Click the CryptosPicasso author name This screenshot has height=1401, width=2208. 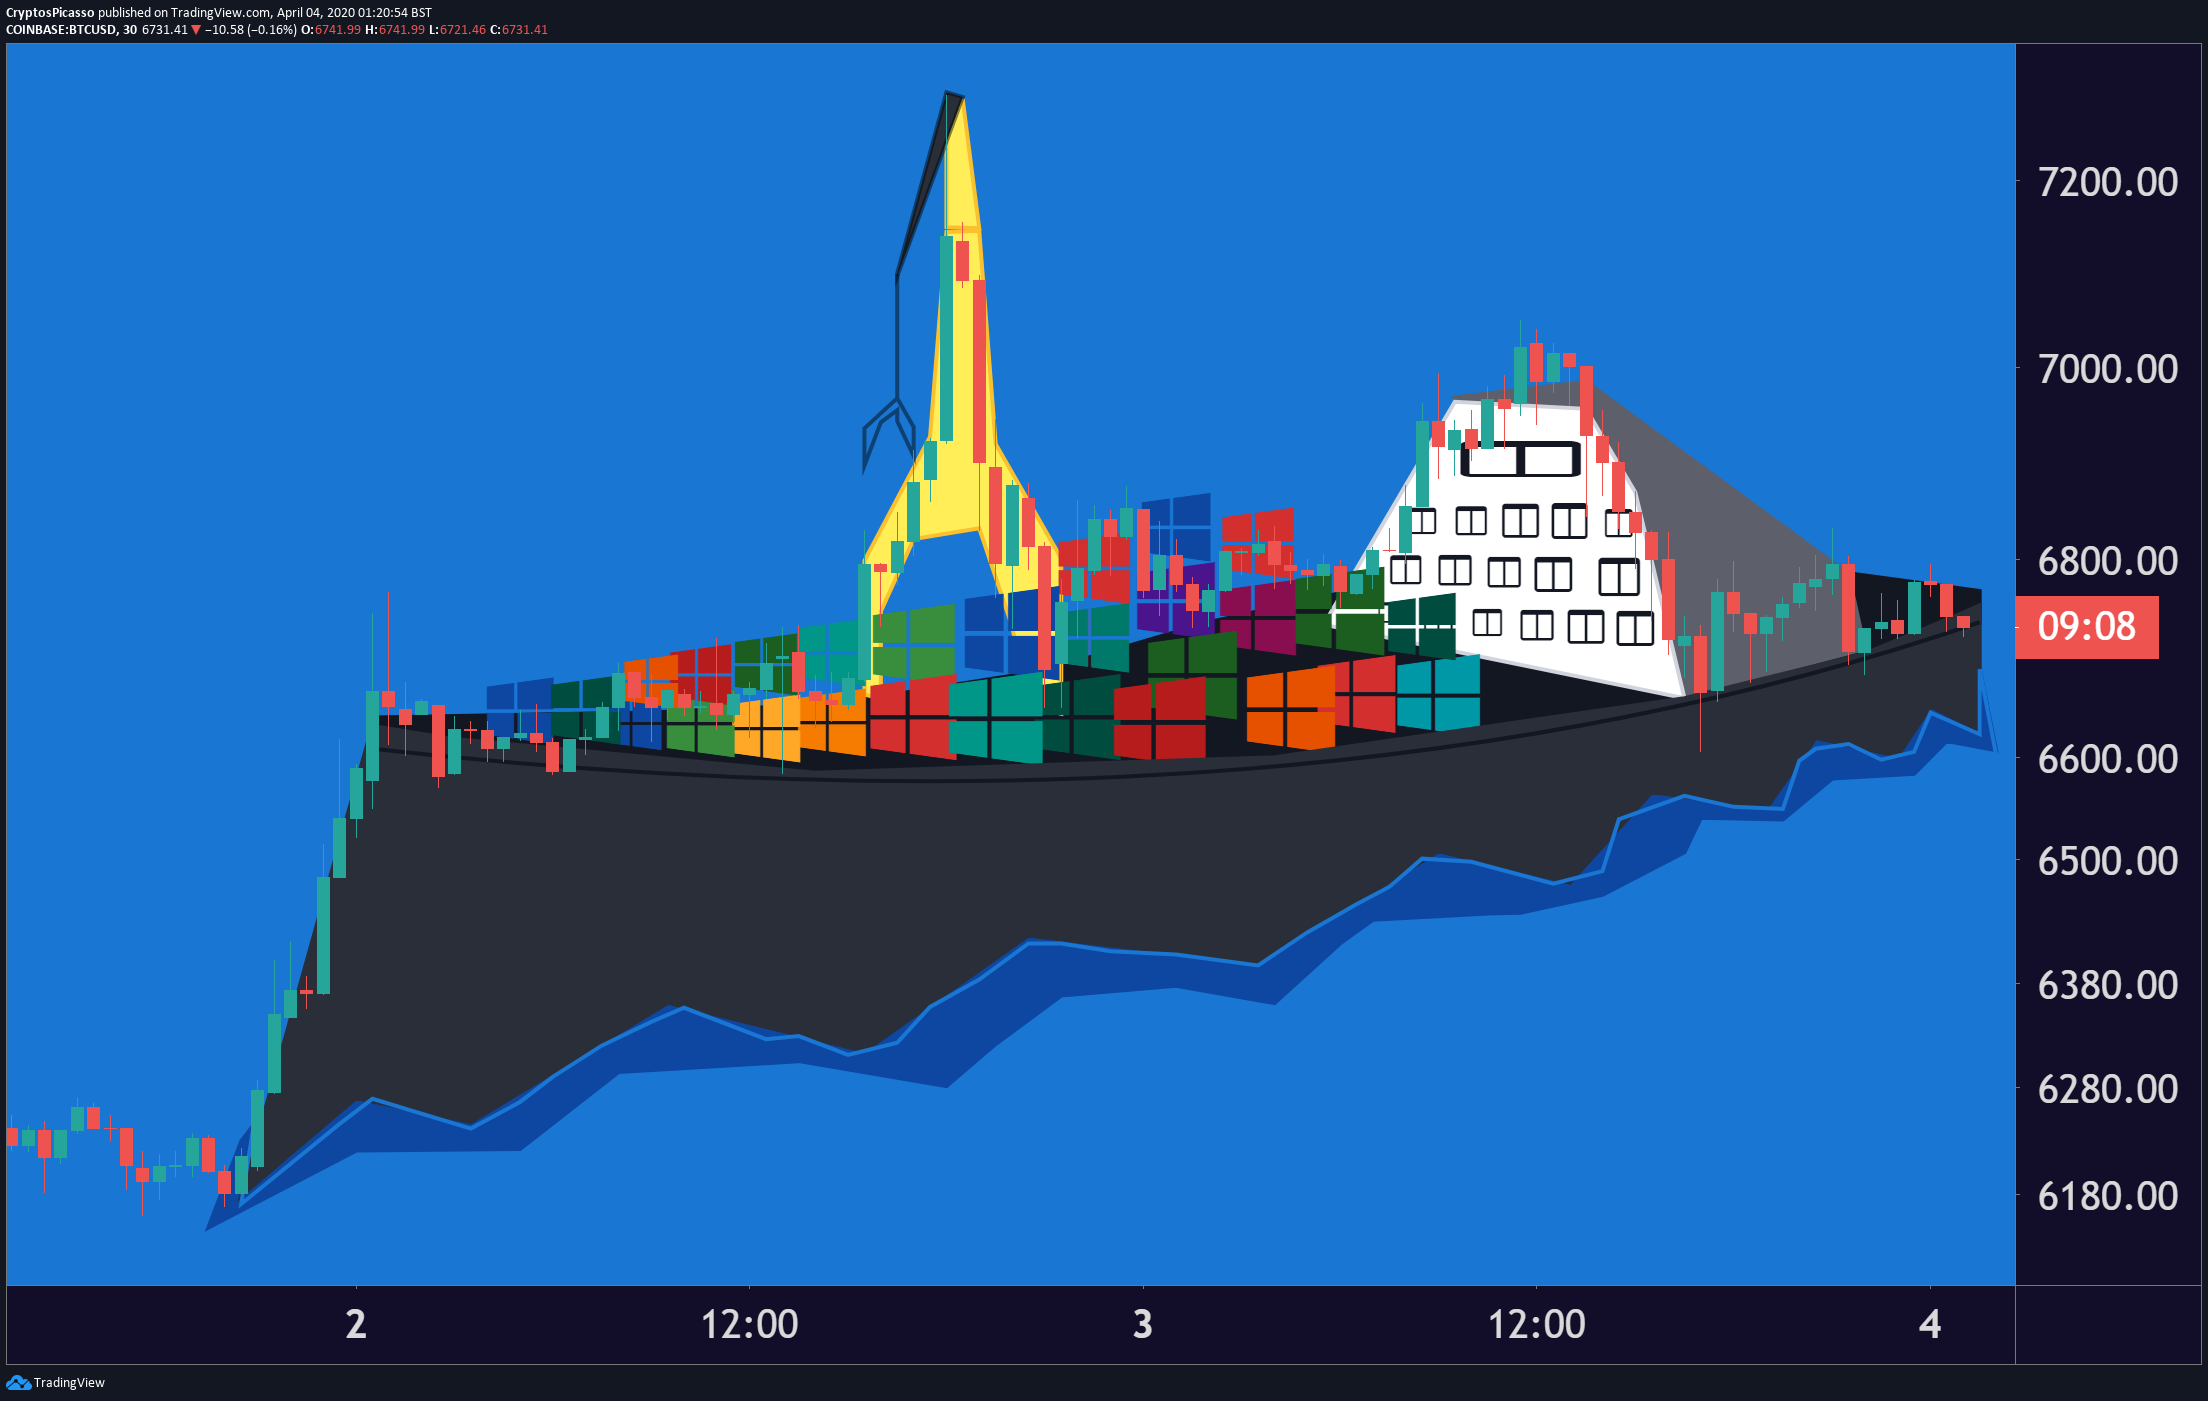point(50,13)
